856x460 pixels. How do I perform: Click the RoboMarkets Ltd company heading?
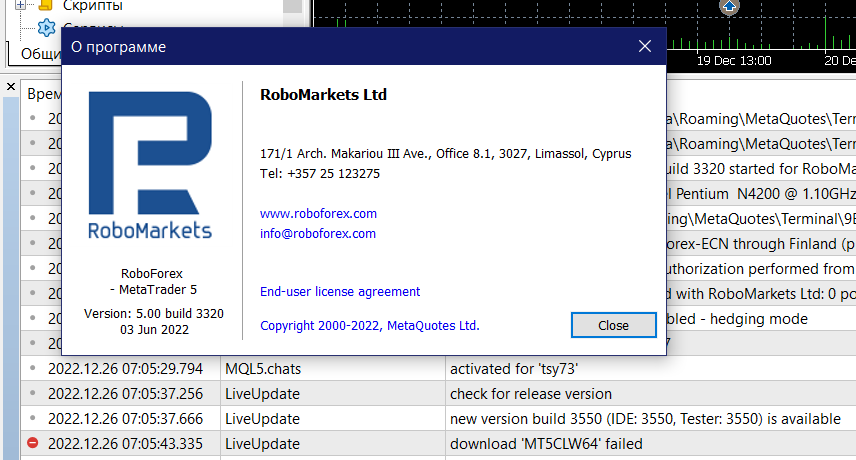tap(323, 94)
